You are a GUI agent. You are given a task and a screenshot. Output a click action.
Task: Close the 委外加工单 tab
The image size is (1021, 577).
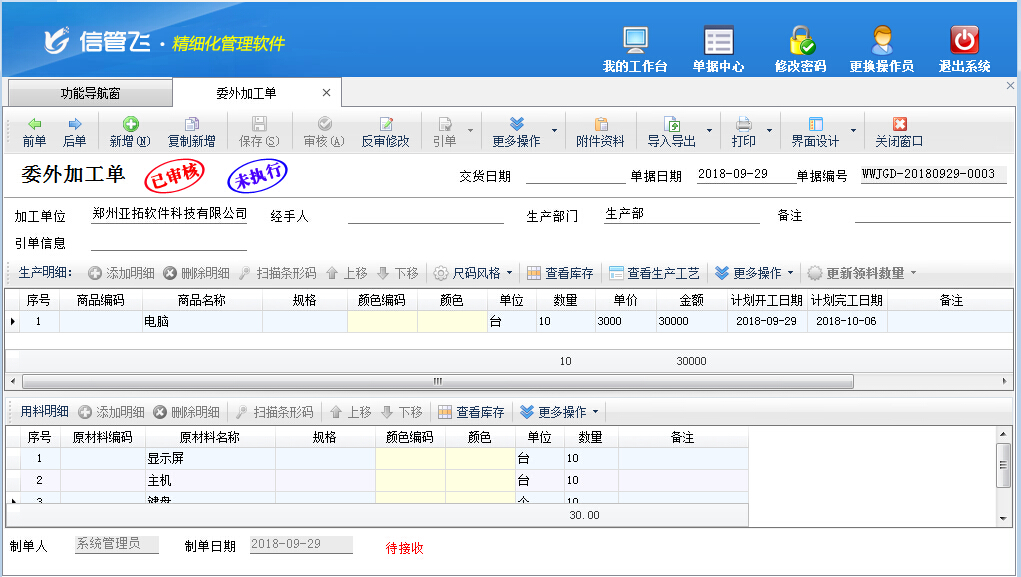click(x=326, y=93)
